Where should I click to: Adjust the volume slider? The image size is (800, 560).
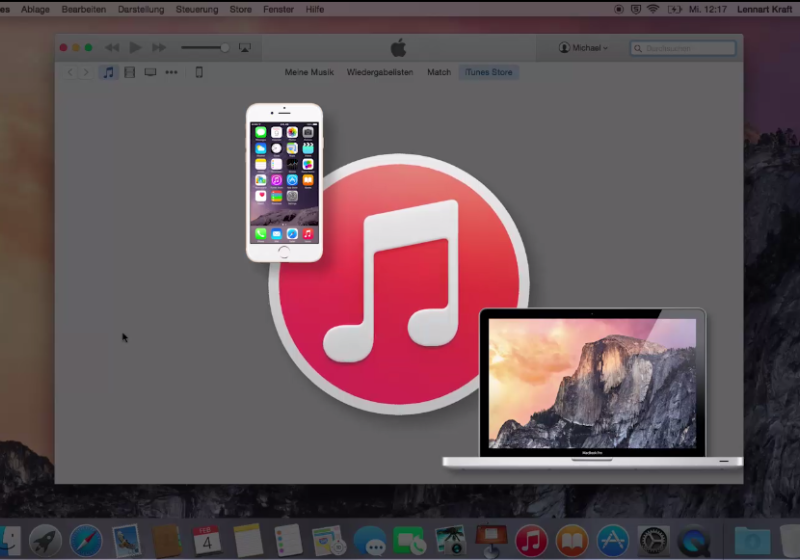[204, 47]
